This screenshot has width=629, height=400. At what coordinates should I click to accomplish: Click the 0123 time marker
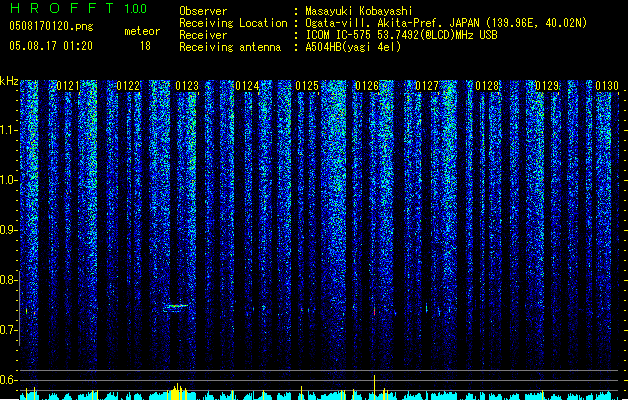[x=187, y=86]
